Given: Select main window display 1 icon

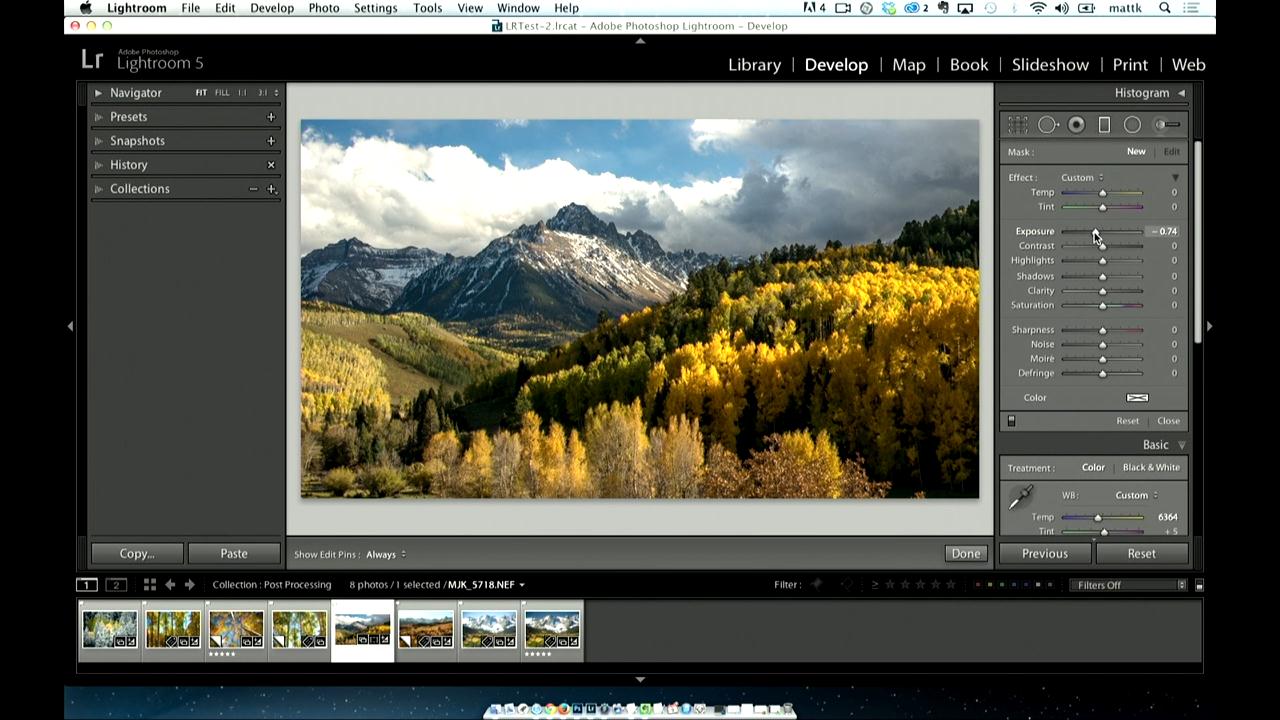Looking at the screenshot, I should pyautogui.click(x=87, y=585).
